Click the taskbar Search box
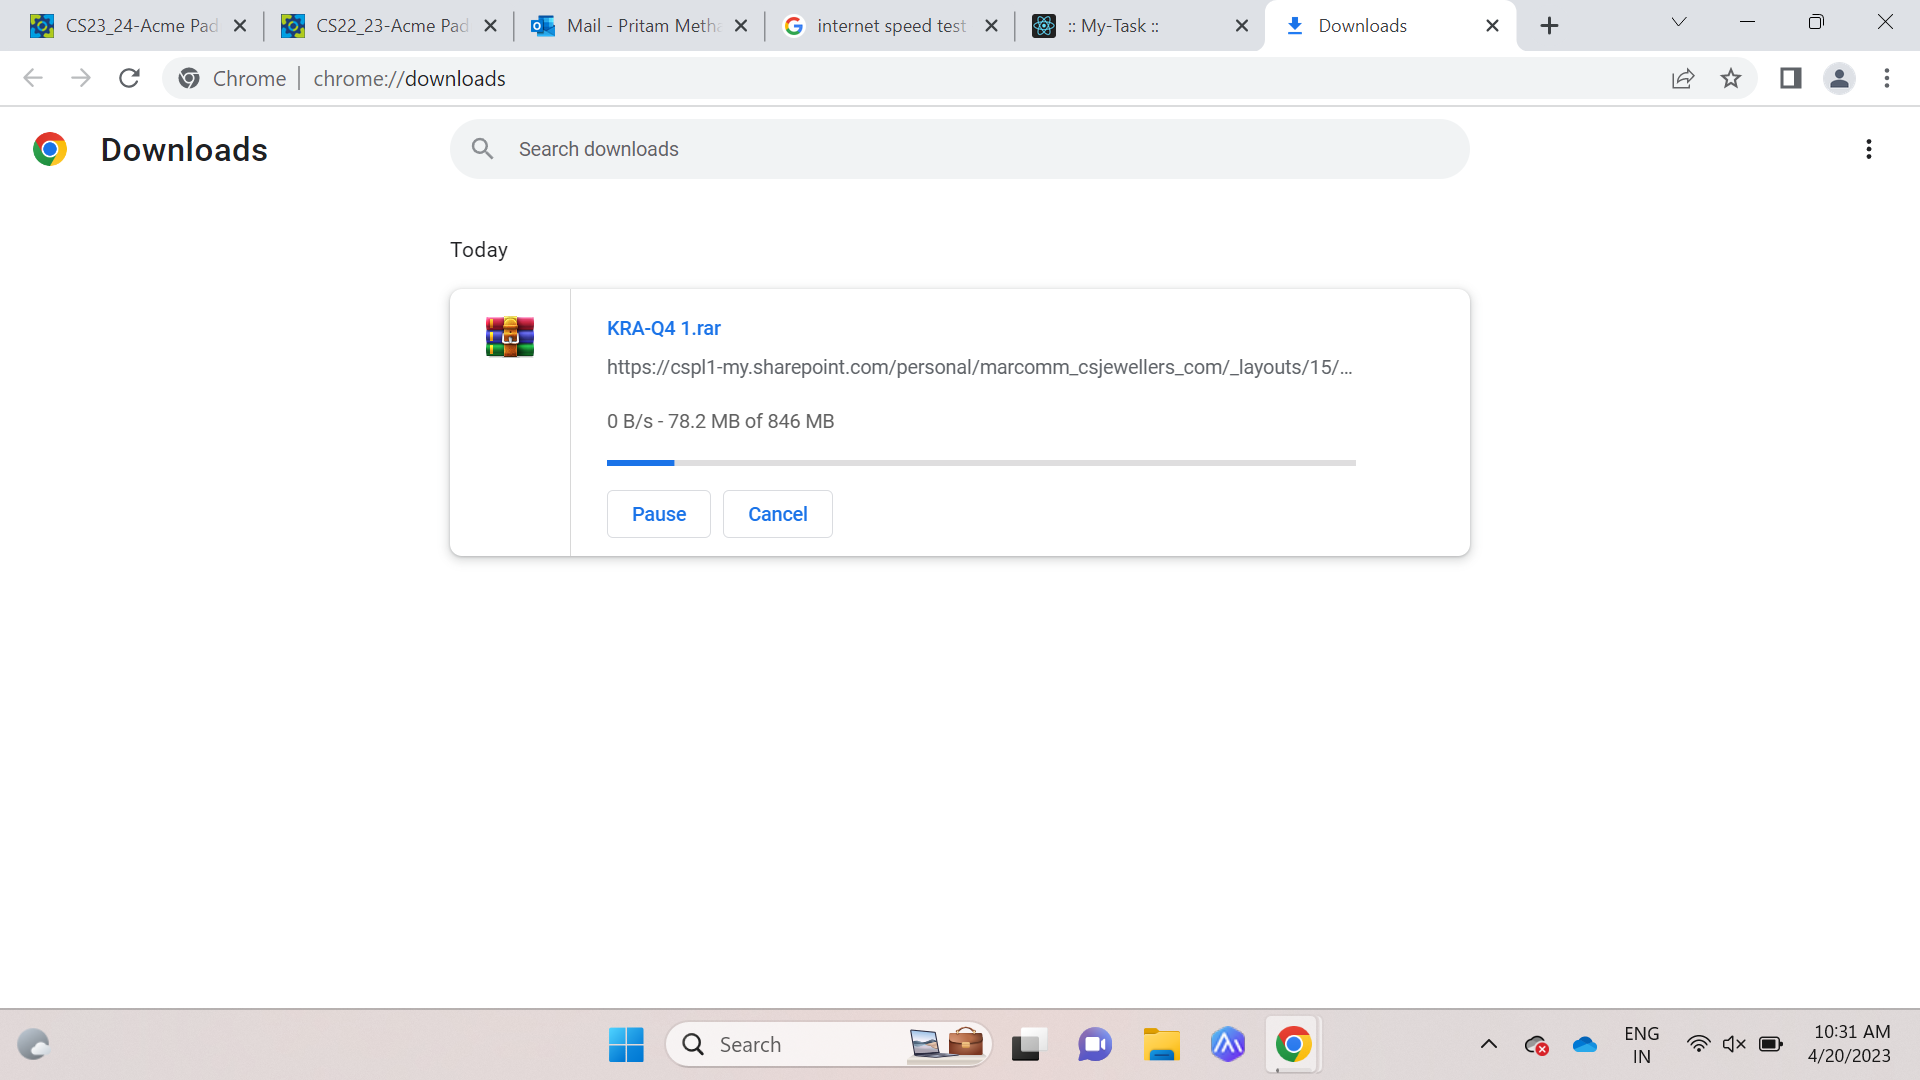Image resolution: width=1920 pixels, height=1080 pixels. point(828,1045)
